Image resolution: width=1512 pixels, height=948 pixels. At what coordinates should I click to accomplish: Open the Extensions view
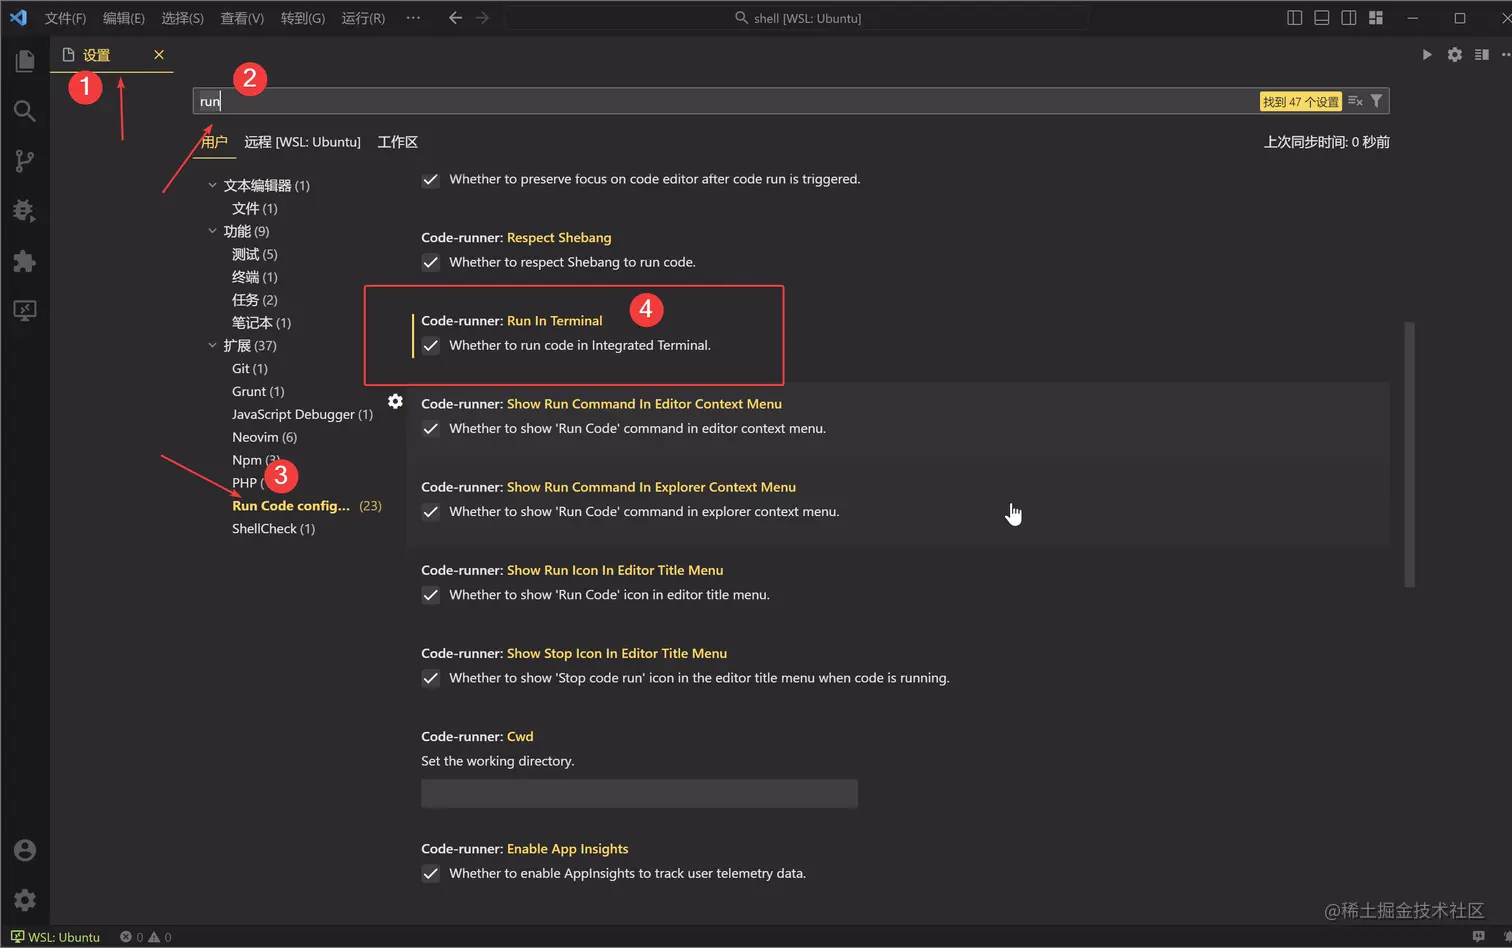pyautogui.click(x=25, y=261)
